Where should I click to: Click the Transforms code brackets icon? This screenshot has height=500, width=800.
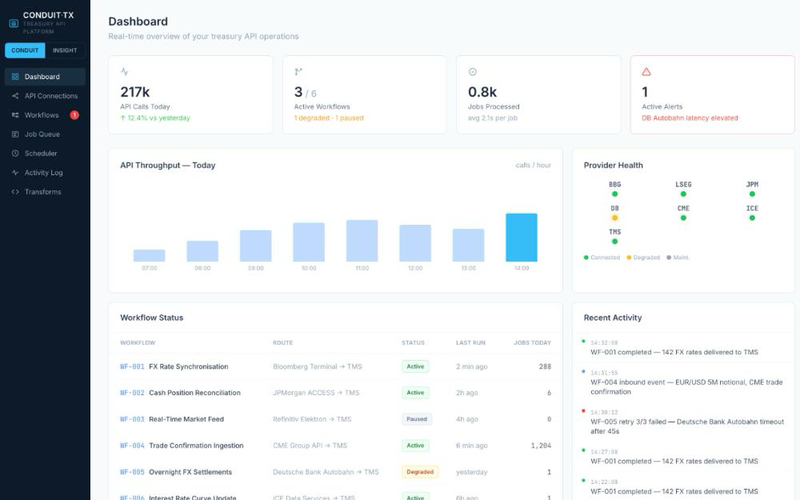(x=15, y=192)
